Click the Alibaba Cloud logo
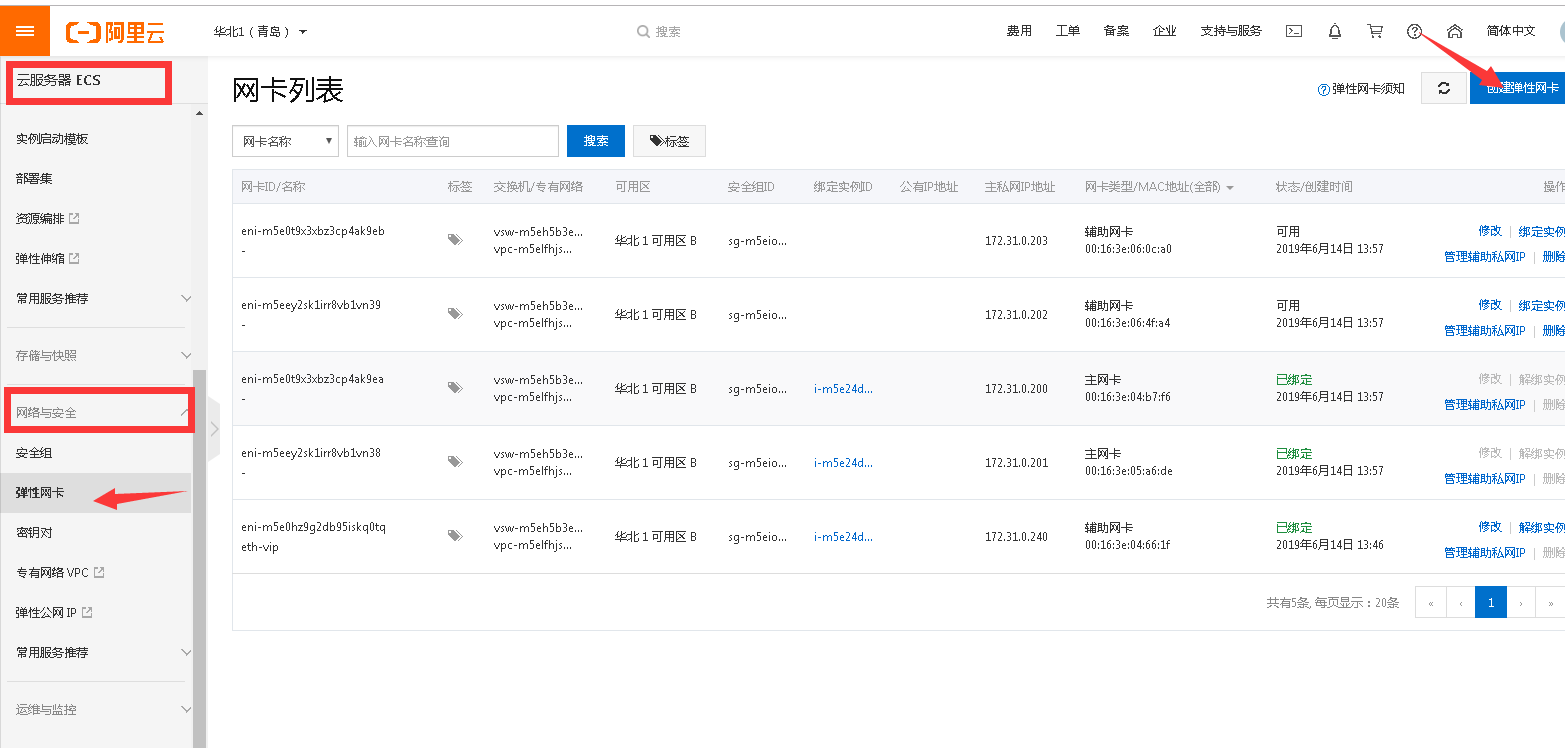 pos(115,32)
